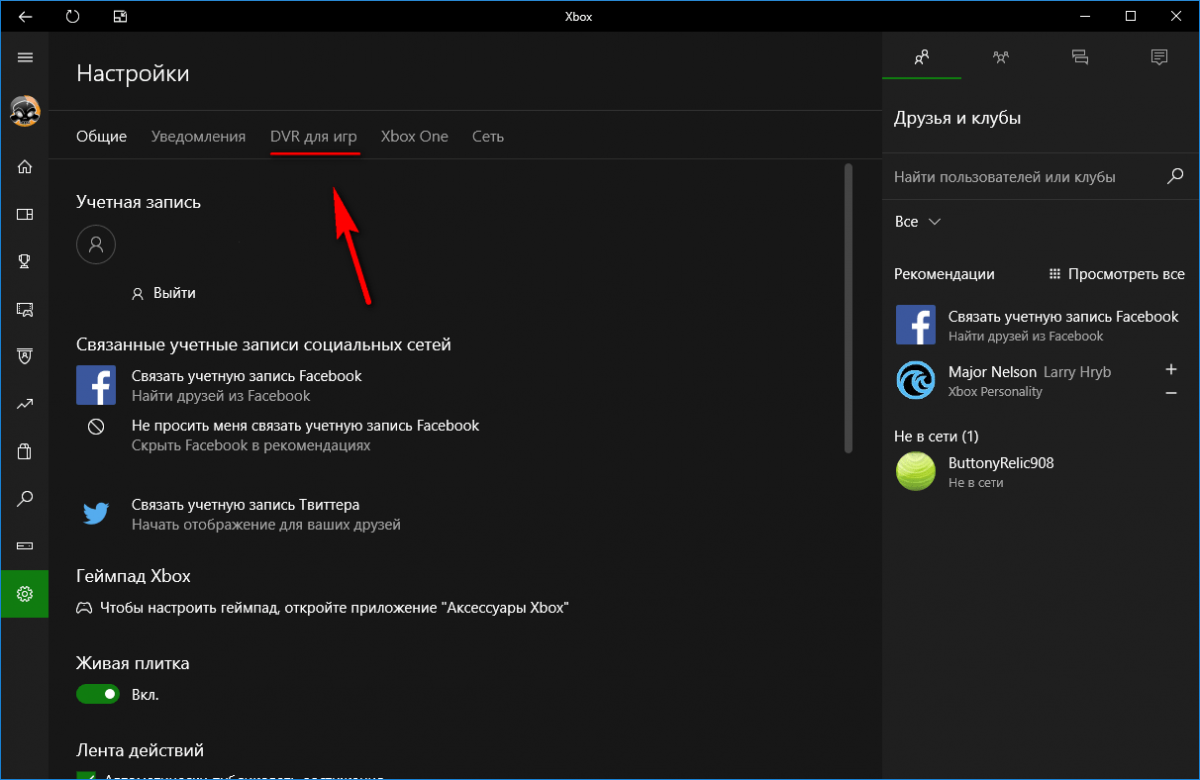Open Trending arrow icon in sidebar
Screen dimensions: 1200x780
click(25, 404)
